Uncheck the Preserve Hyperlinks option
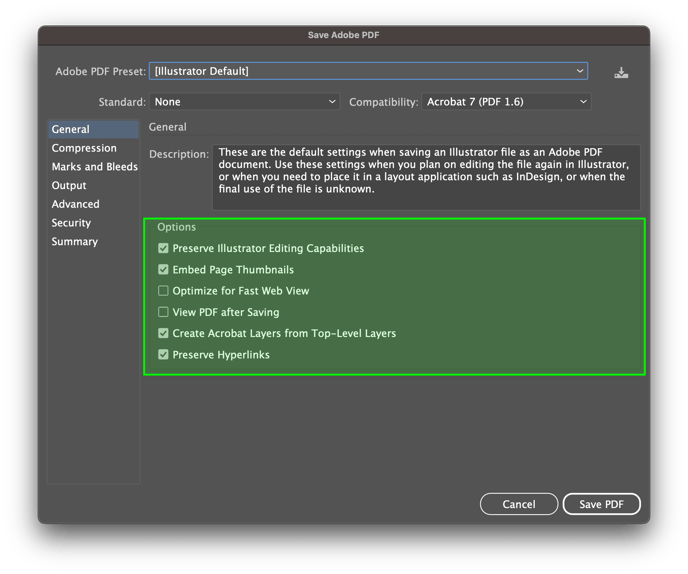The image size is (688, 574). pos(164,355)
